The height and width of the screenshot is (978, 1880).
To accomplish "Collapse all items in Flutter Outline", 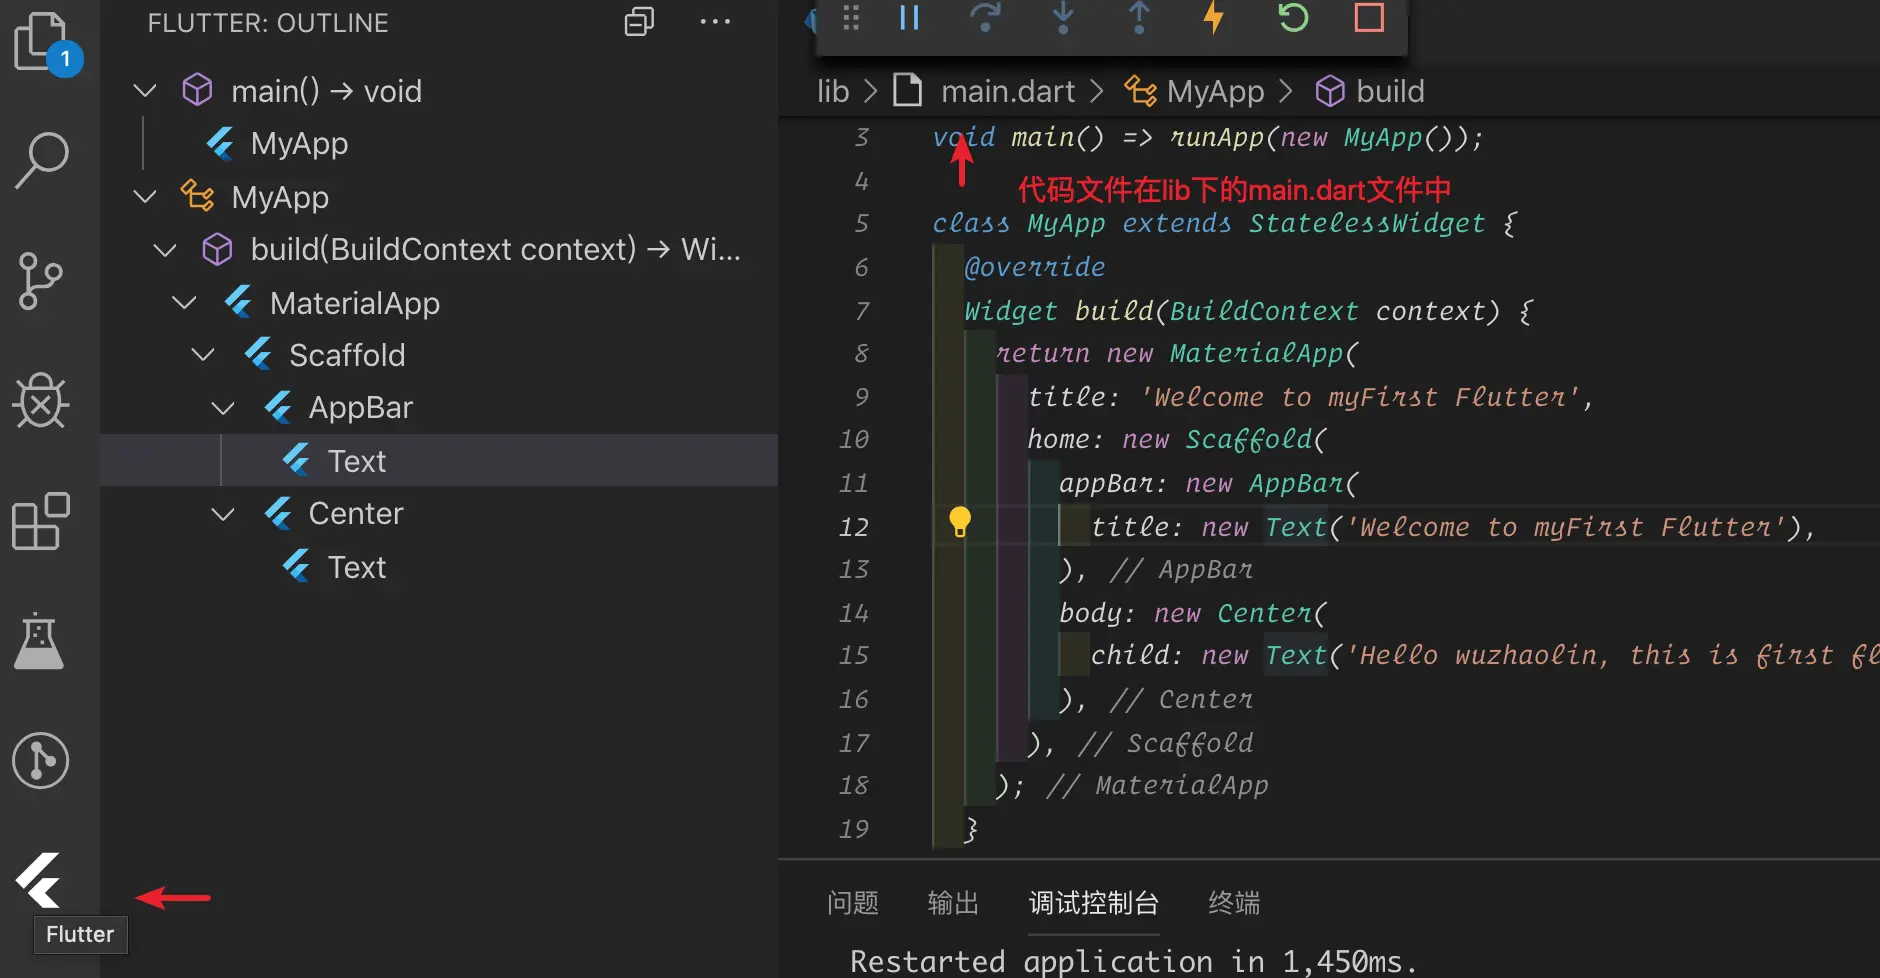I will 639,22.
